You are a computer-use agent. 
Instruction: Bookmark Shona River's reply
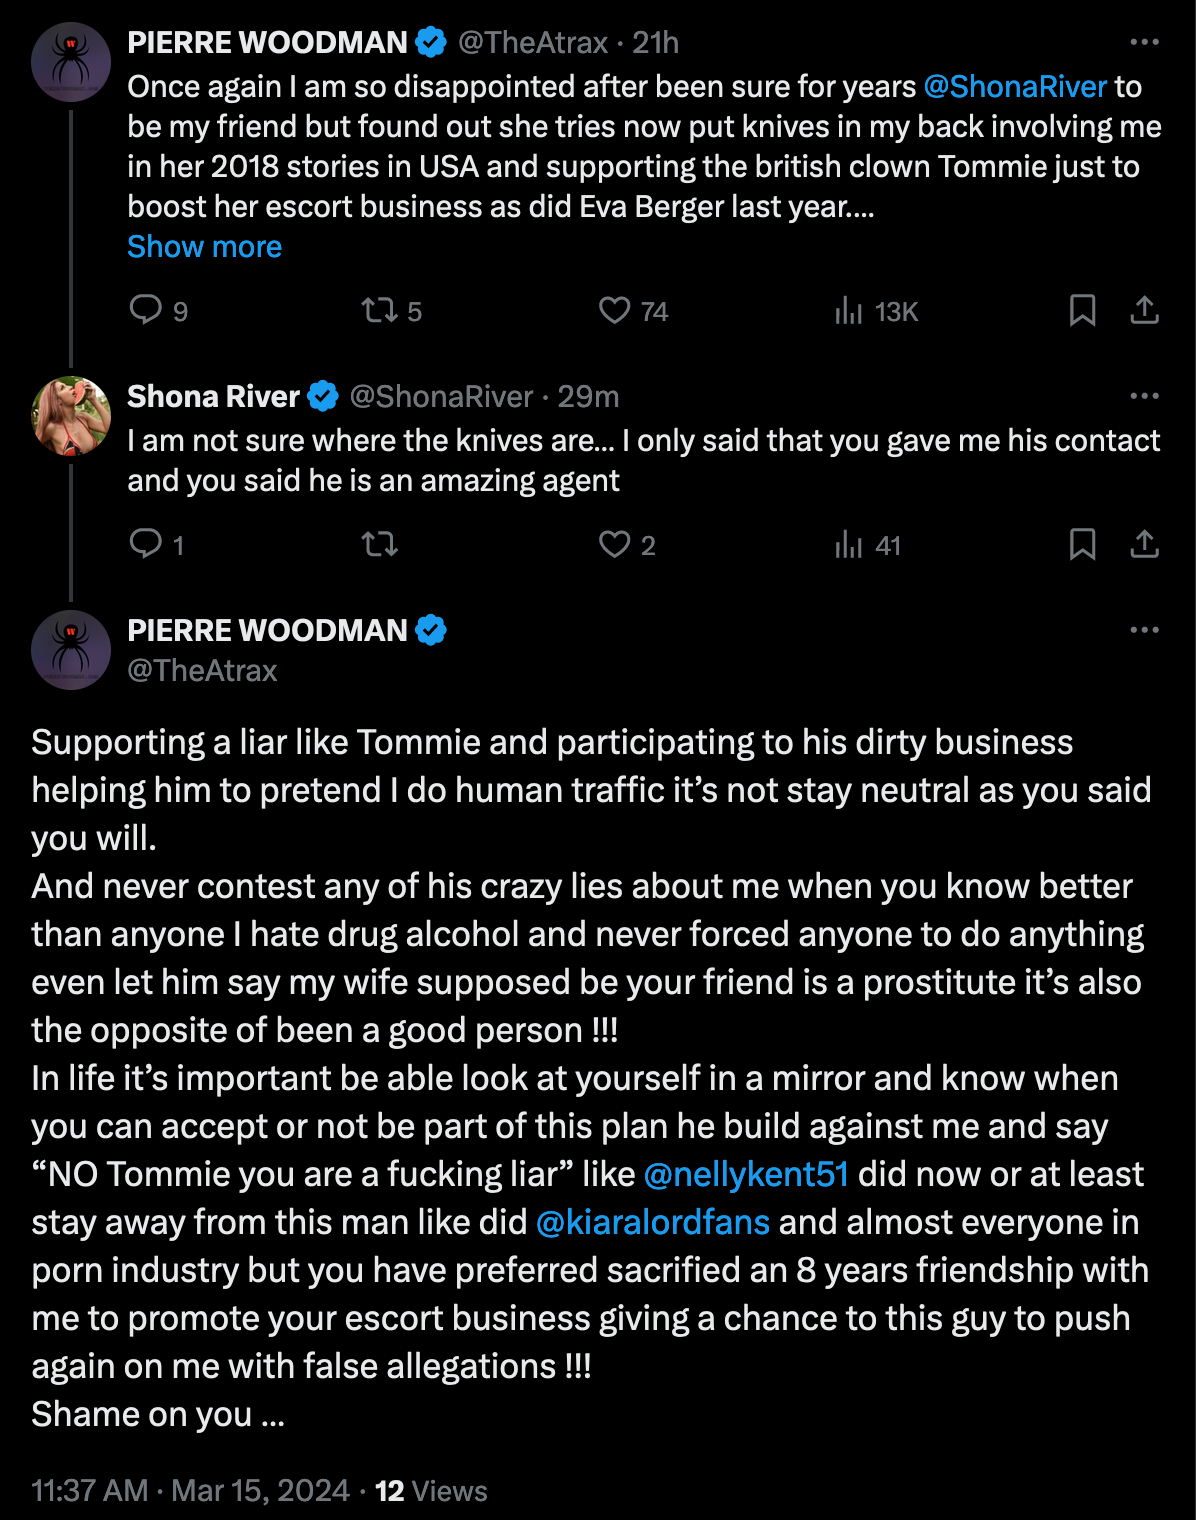pos(1082,544)
